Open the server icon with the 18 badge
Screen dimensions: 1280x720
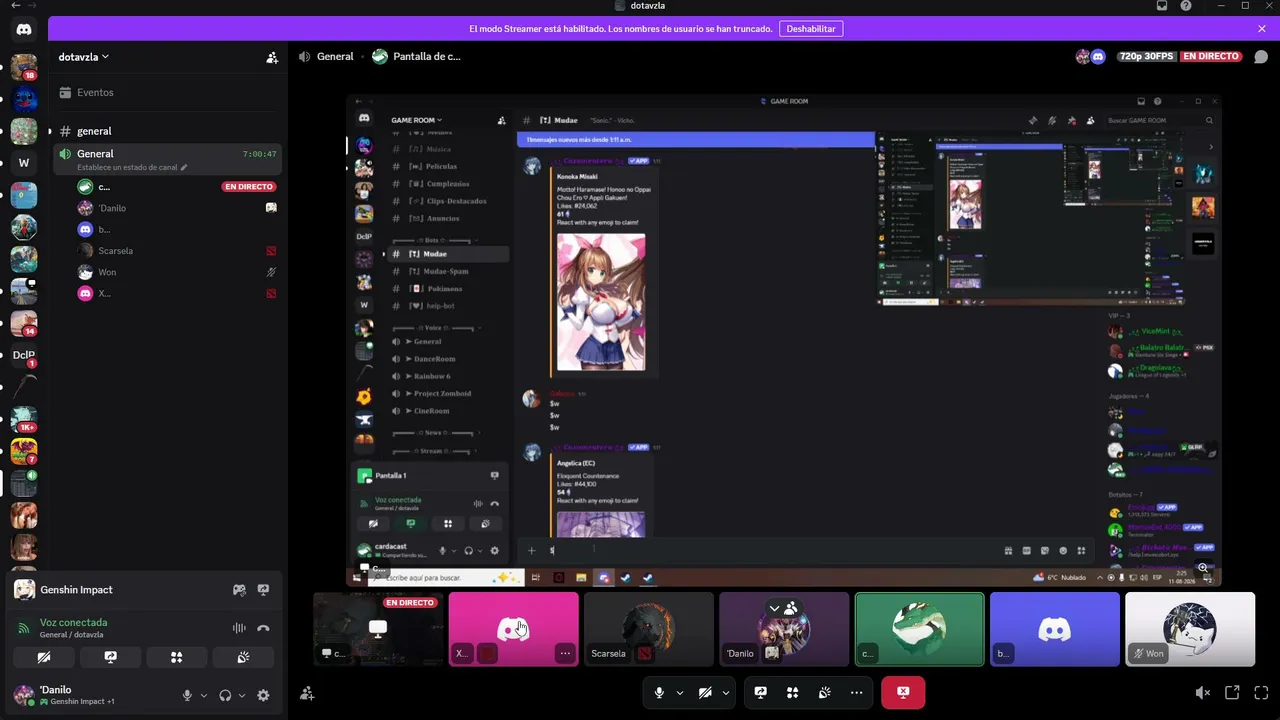coord(24,68)
